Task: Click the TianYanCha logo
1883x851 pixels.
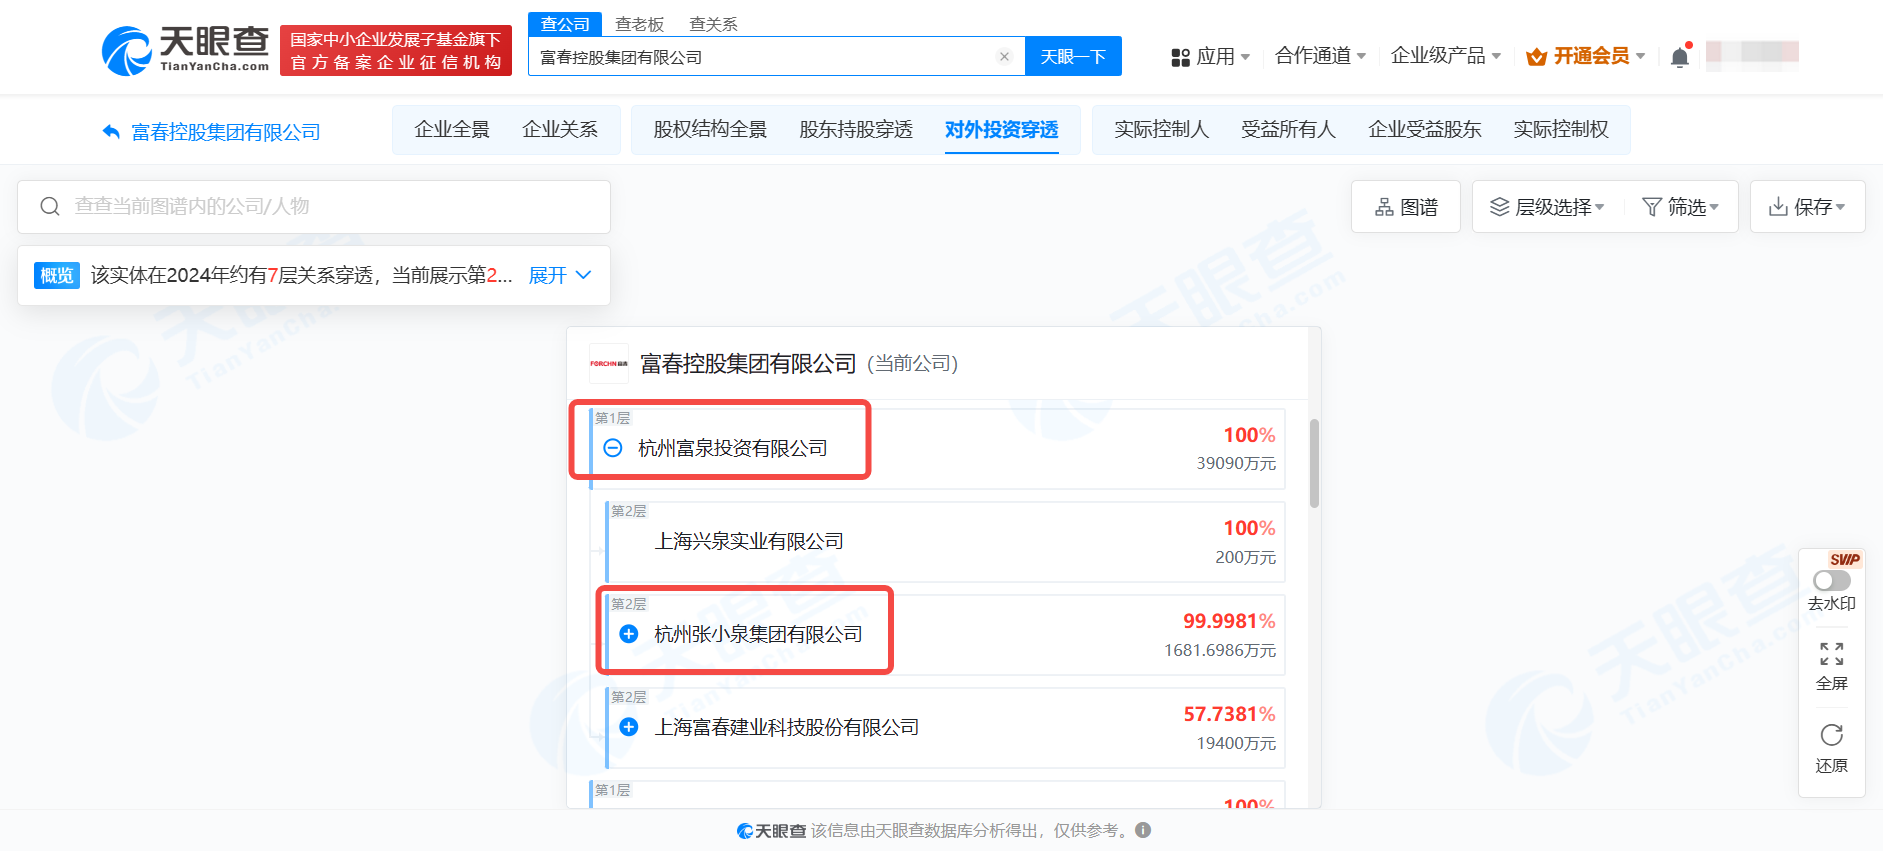Action: coord(186,50)
